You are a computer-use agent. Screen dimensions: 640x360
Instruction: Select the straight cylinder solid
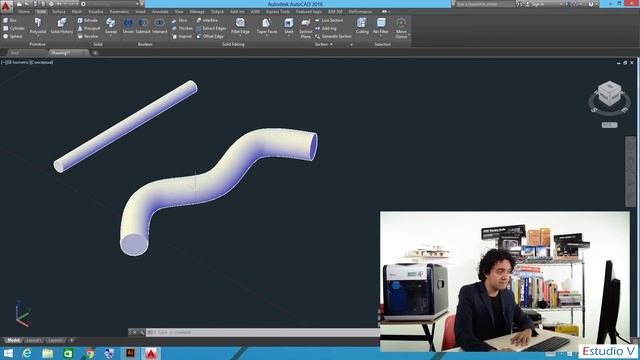[126, 126]
